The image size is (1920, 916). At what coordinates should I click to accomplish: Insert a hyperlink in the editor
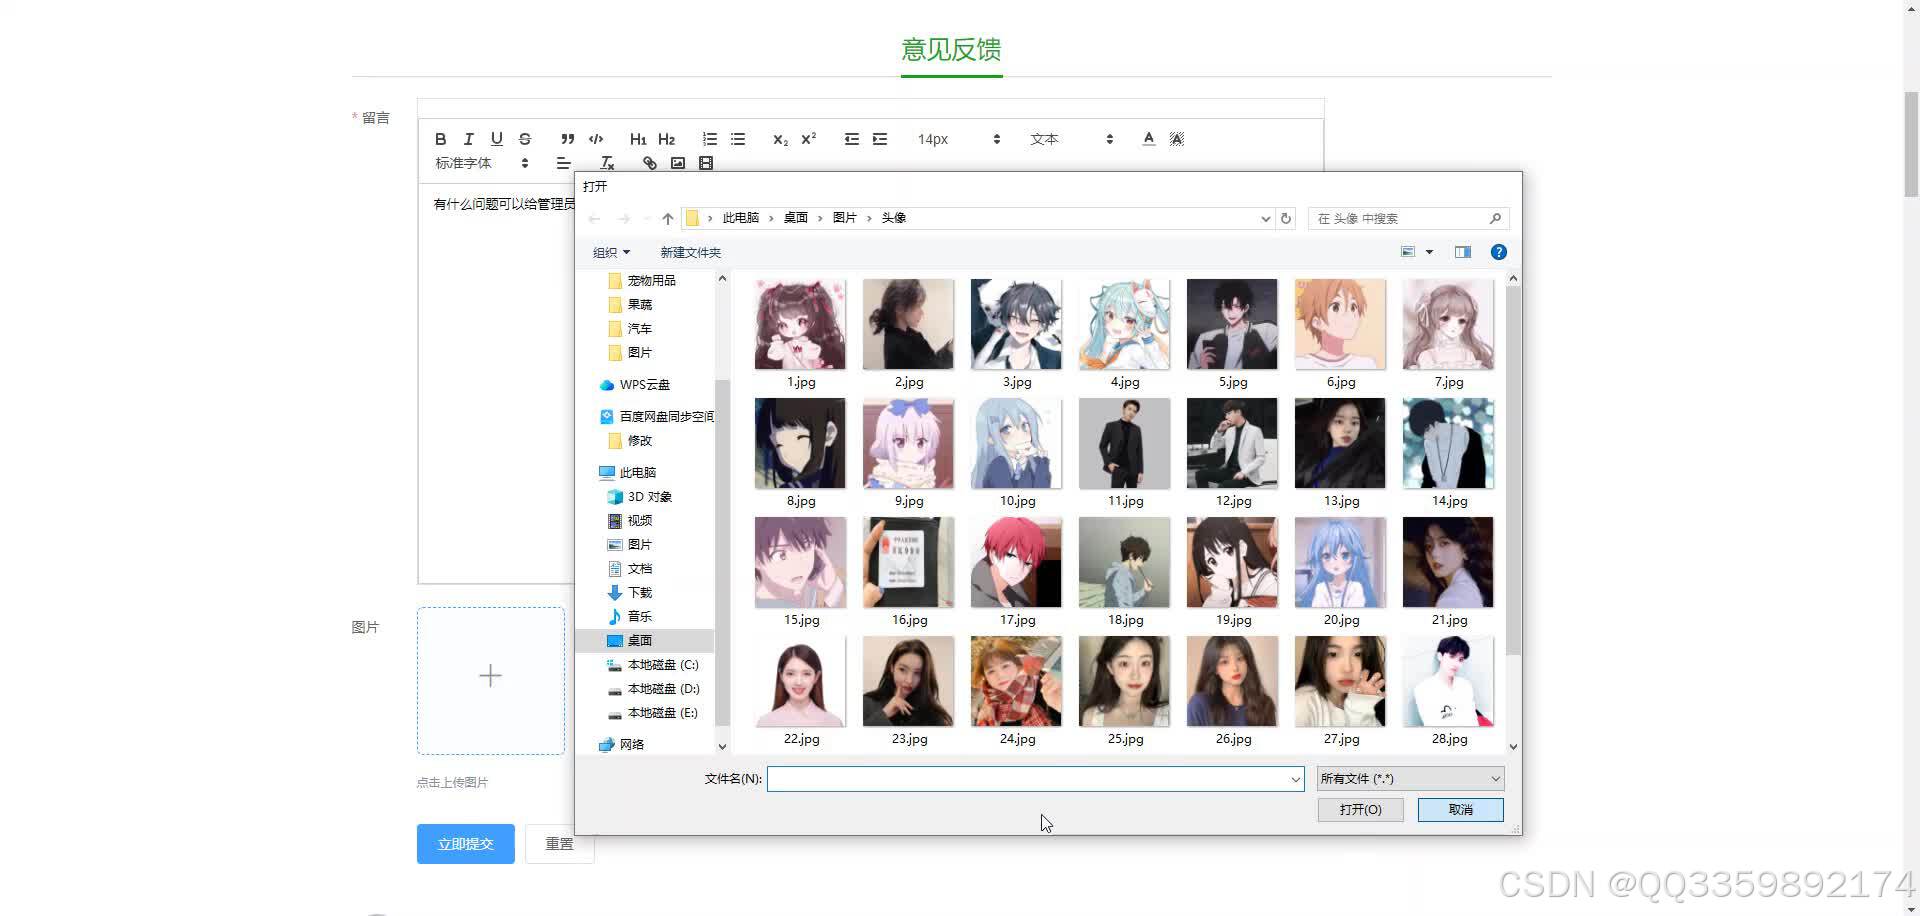coord(649,163)
